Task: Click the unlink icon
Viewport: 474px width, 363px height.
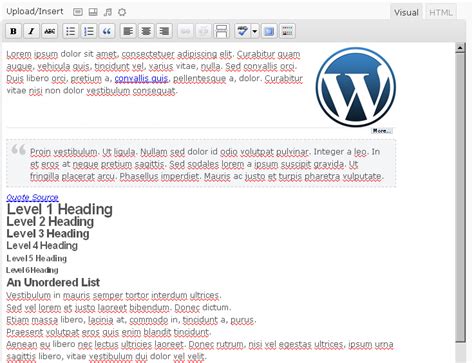Action: point(203,31)
